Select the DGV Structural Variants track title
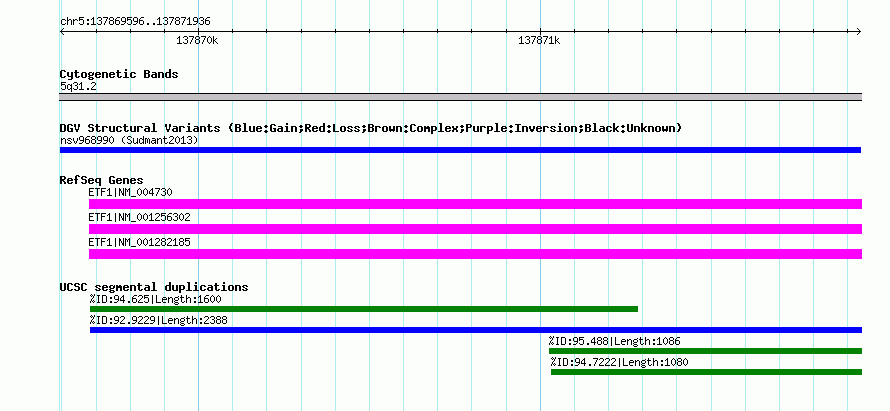 pos(371,128)
